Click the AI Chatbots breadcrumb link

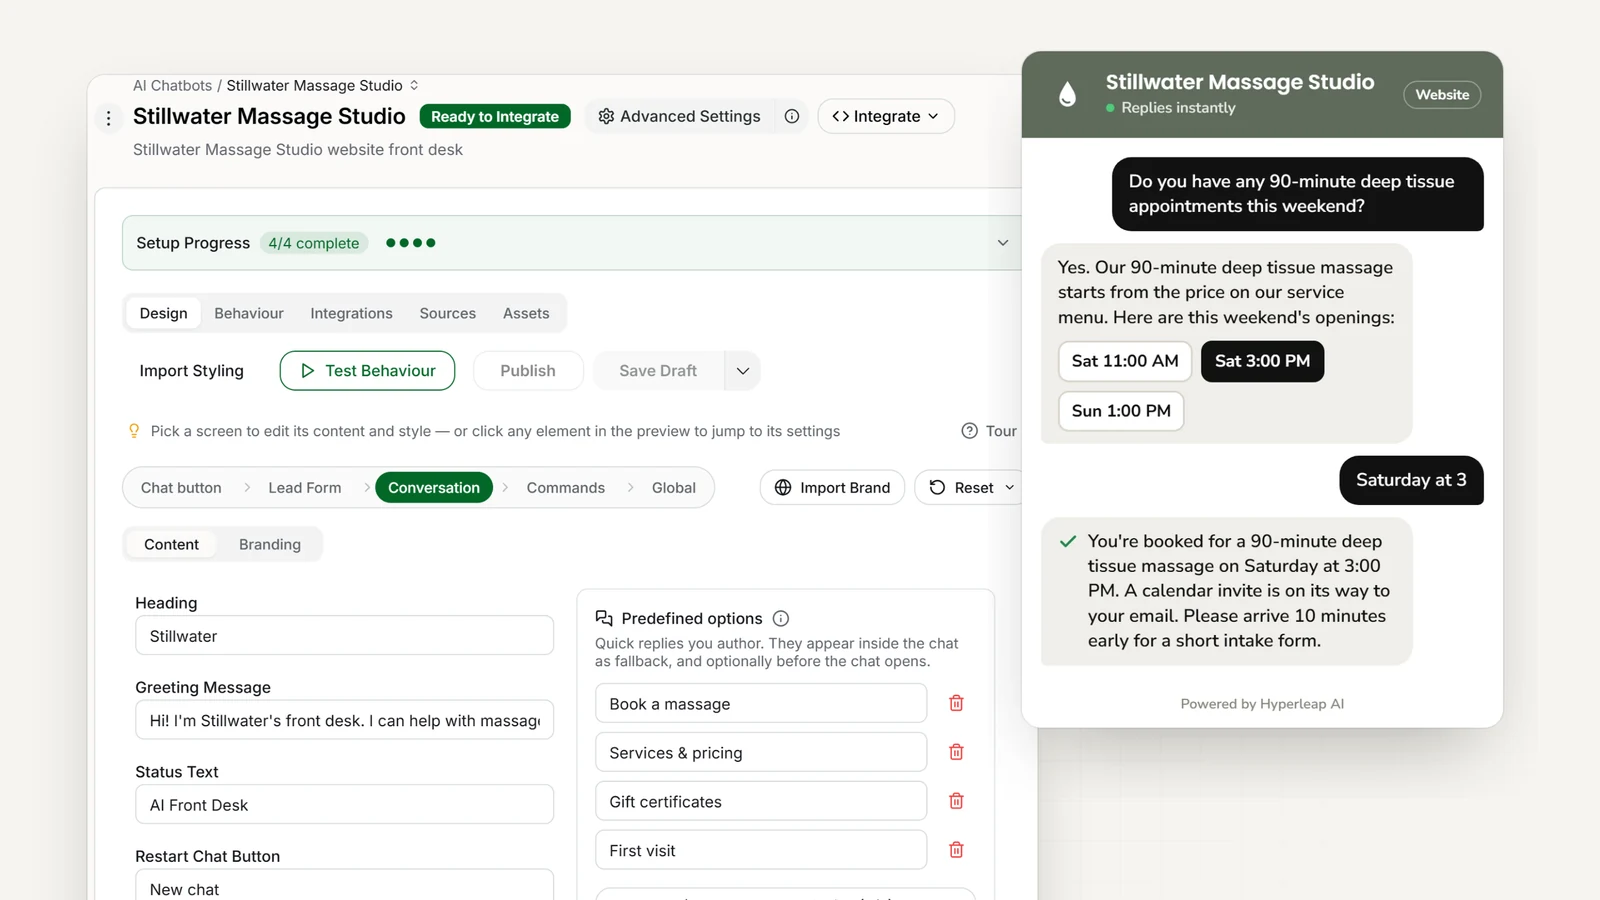click(x=172, y=85)
